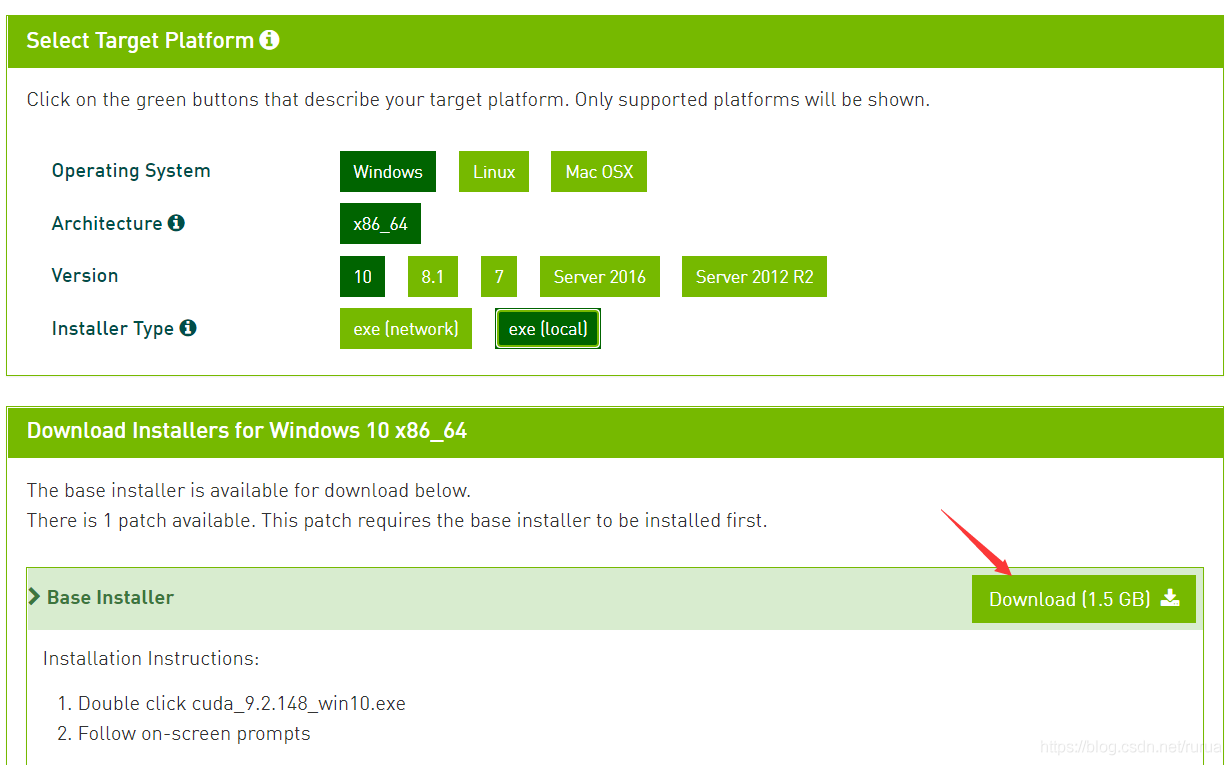The height and width of the screenshot is (765, 1231).
Task: Click the Installer Type info icon
Action: [x=188, y=328]
